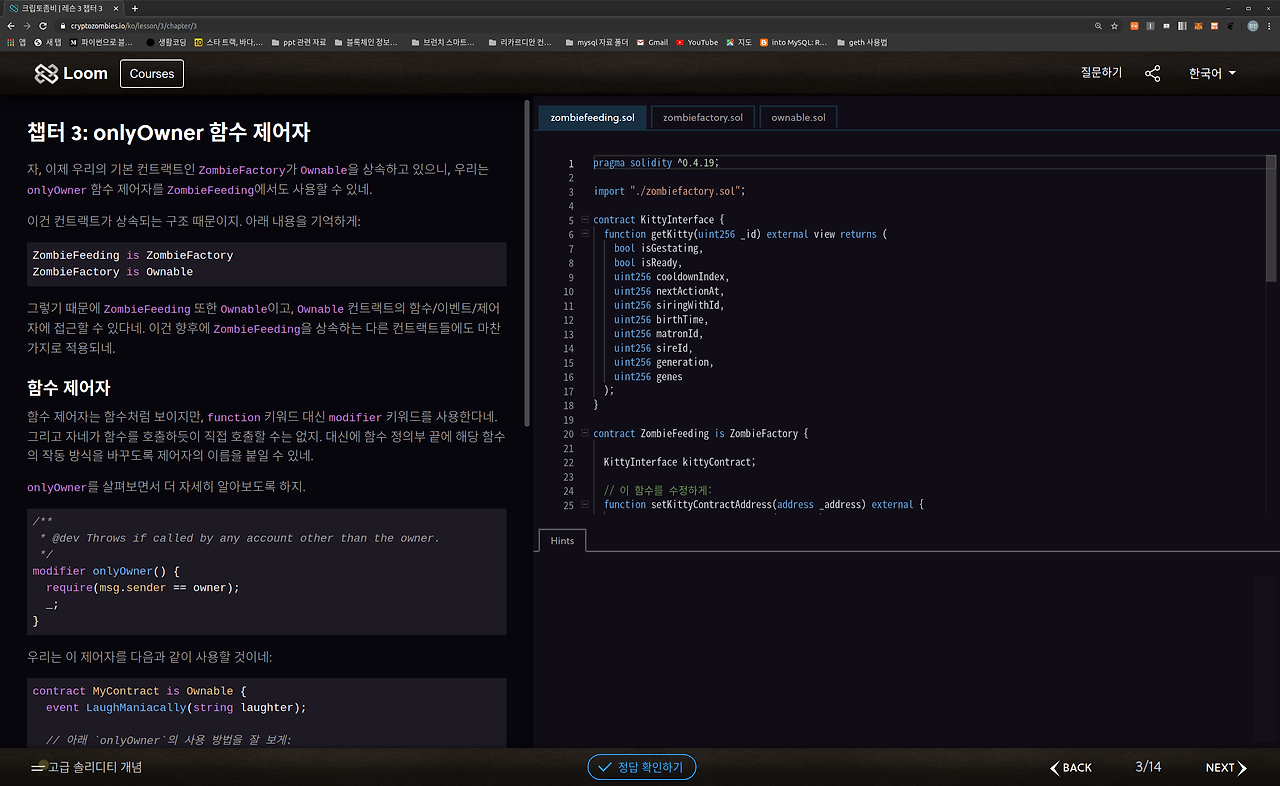Click the browser forward arrow
Screen dimensions: 1280x786
(27, 25)
